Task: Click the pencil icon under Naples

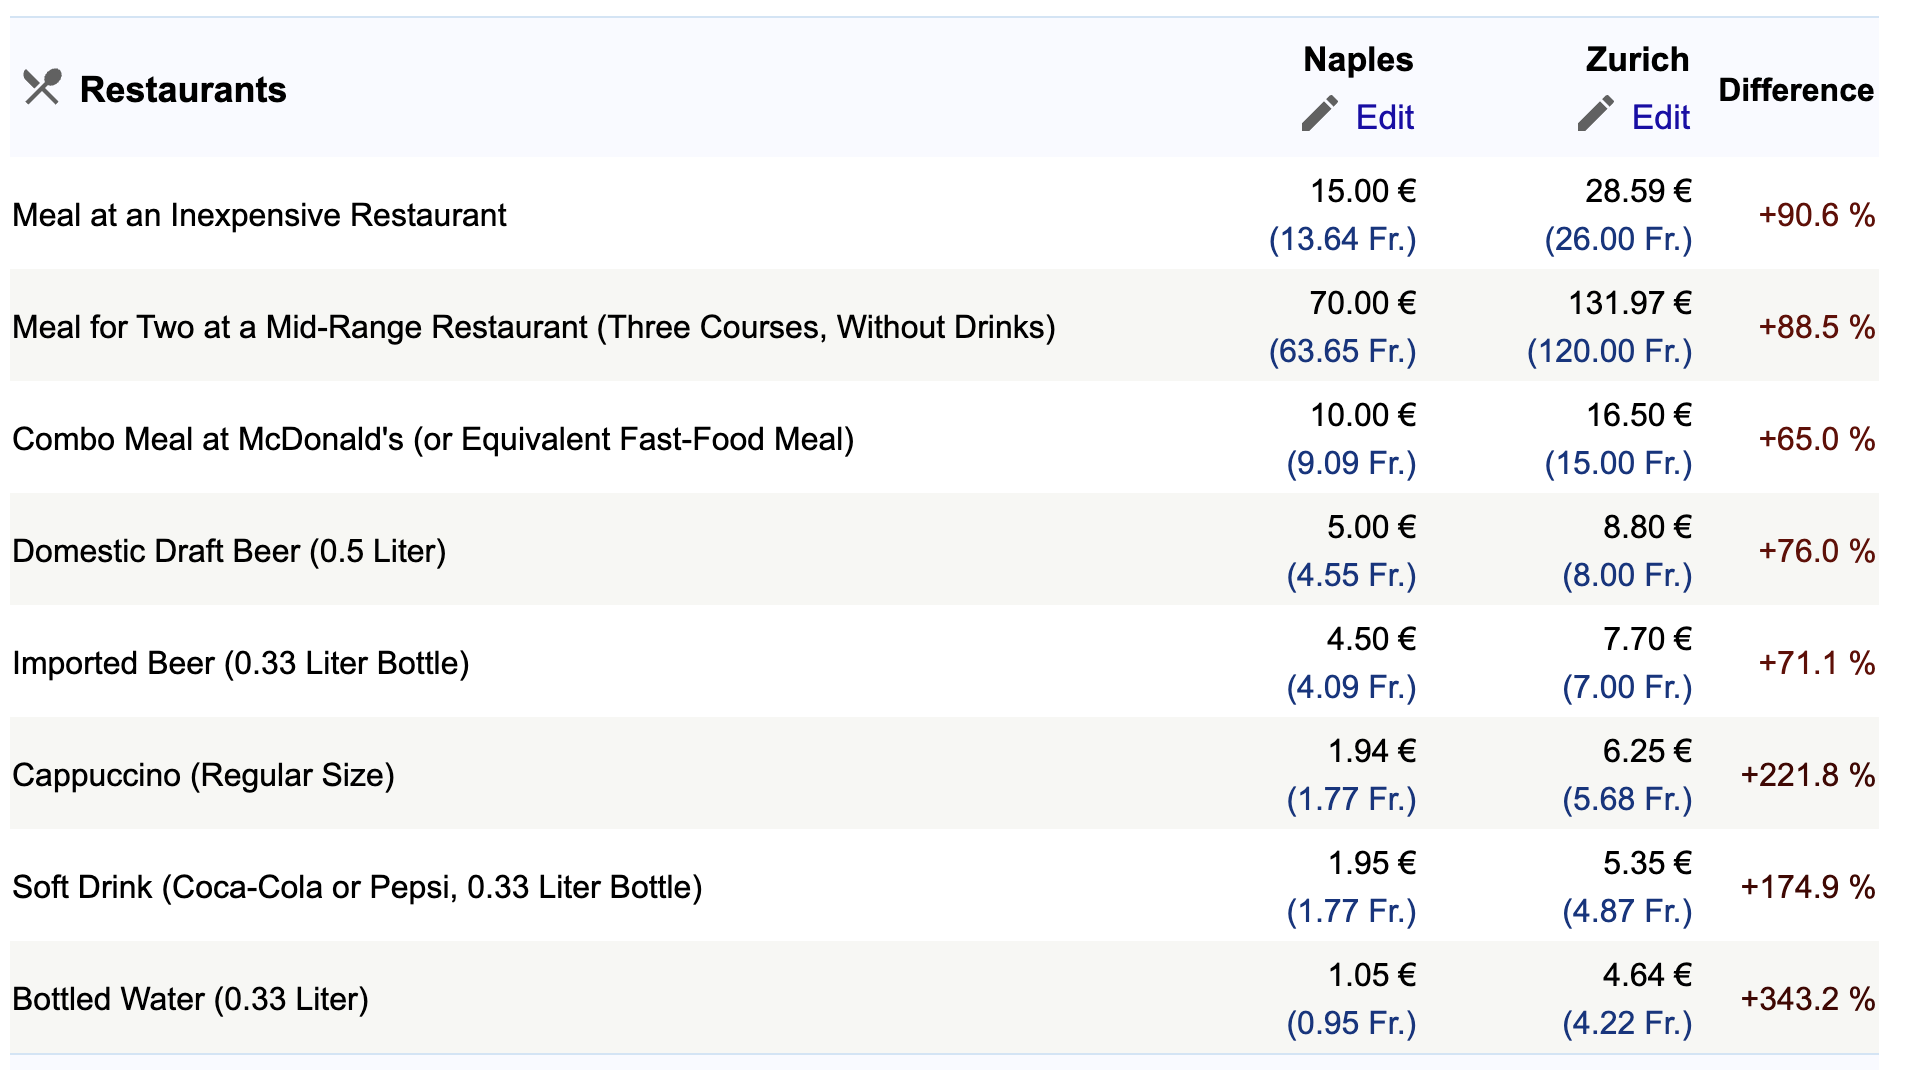Action: [1319, 114]
